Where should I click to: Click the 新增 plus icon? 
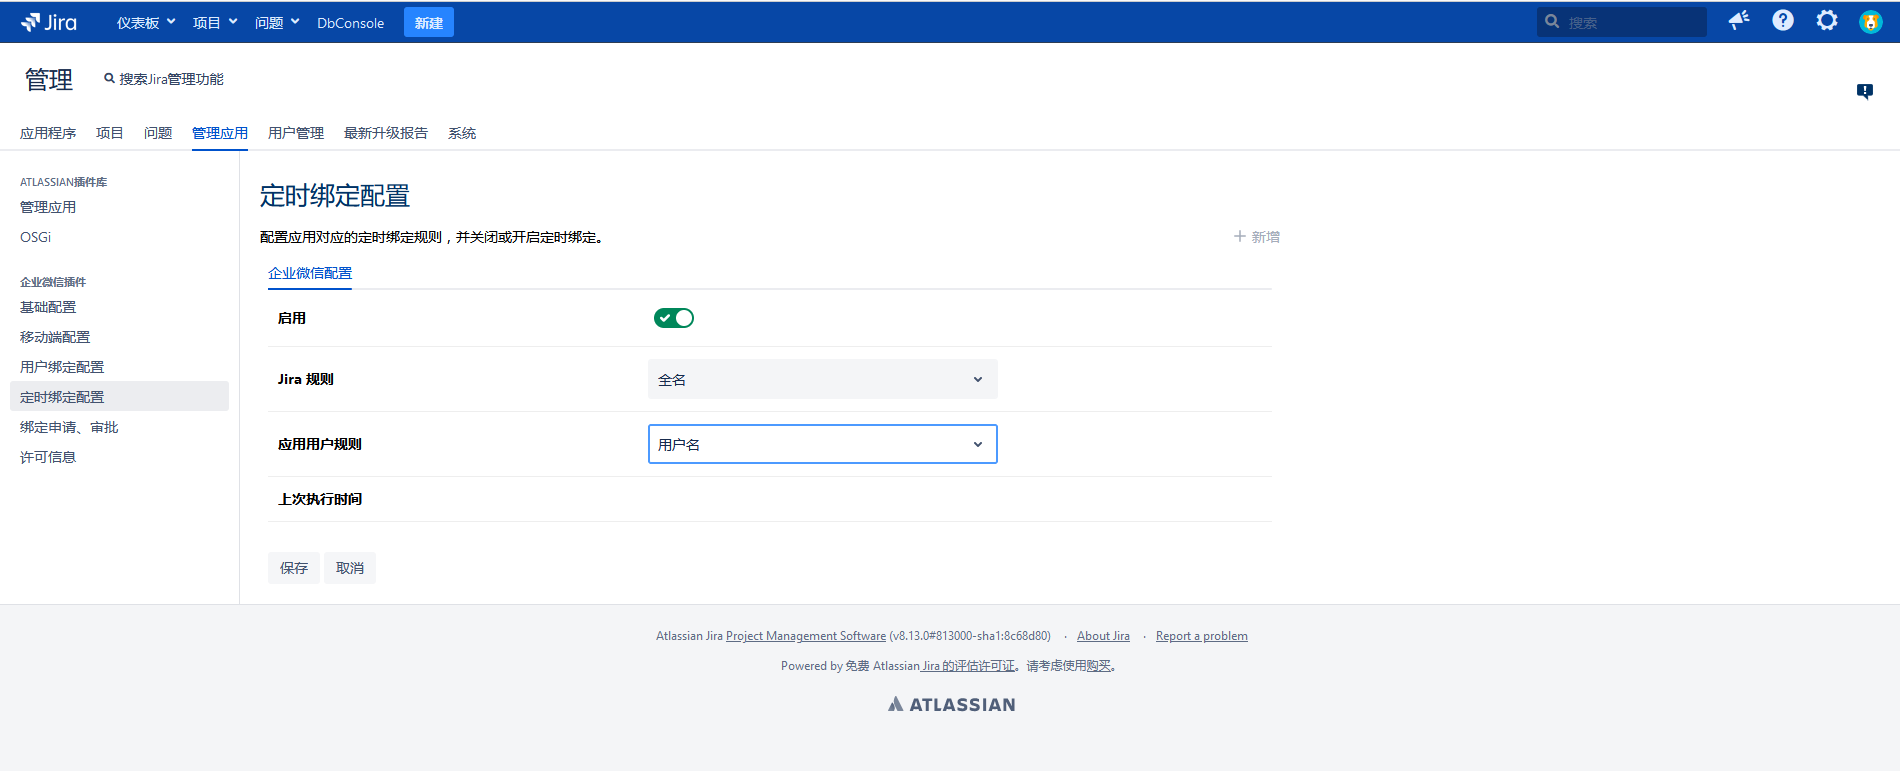coord(1240,237)
